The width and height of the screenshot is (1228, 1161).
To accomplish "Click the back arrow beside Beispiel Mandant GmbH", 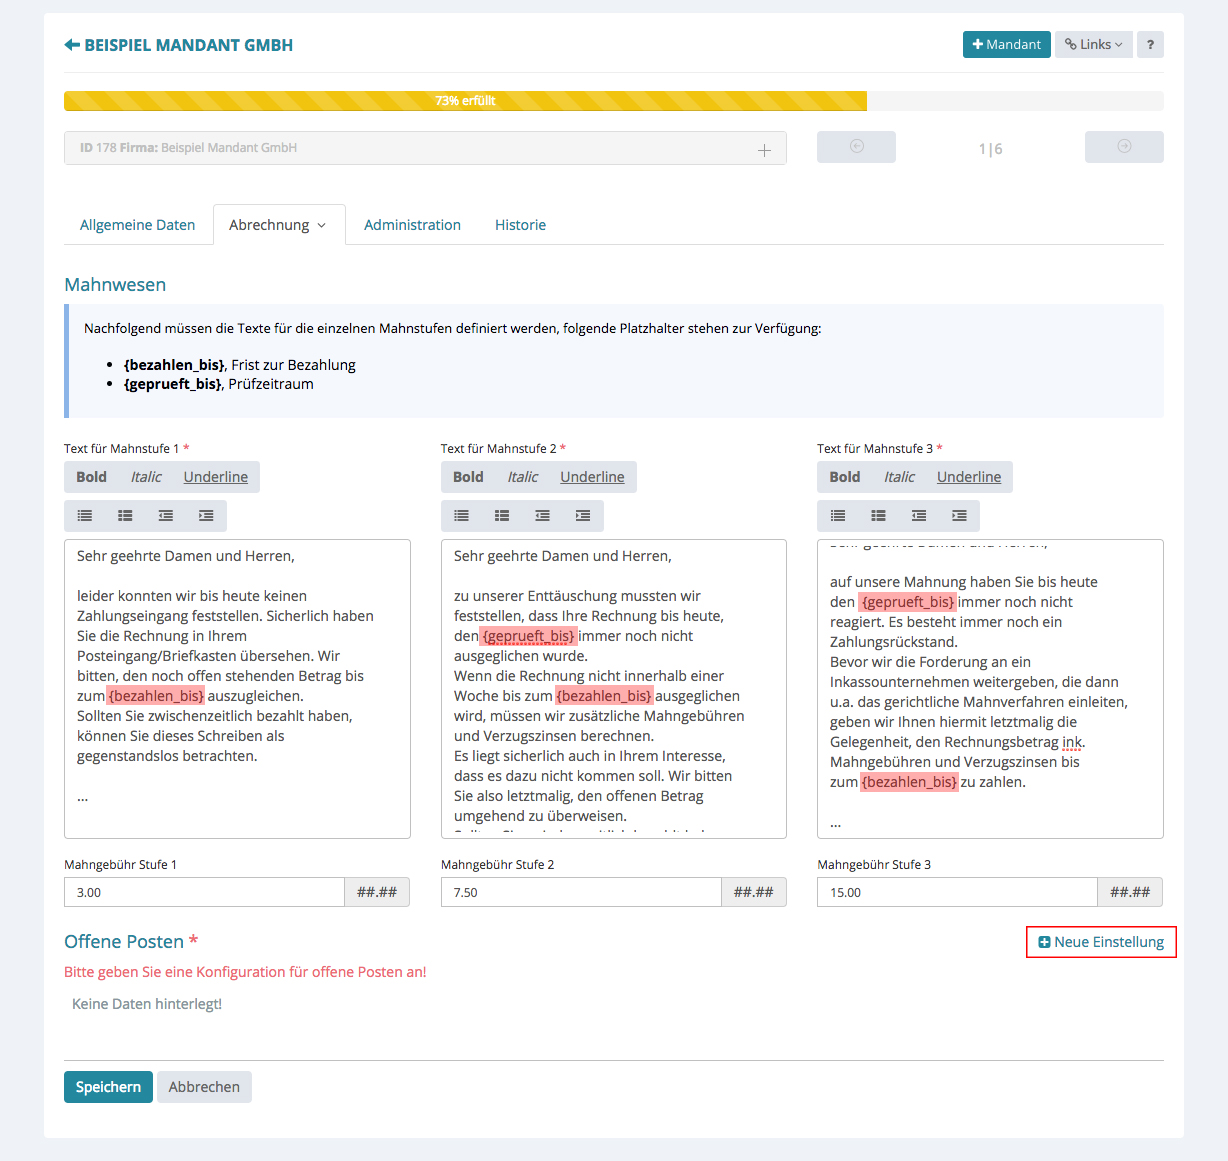I will 72,45.
